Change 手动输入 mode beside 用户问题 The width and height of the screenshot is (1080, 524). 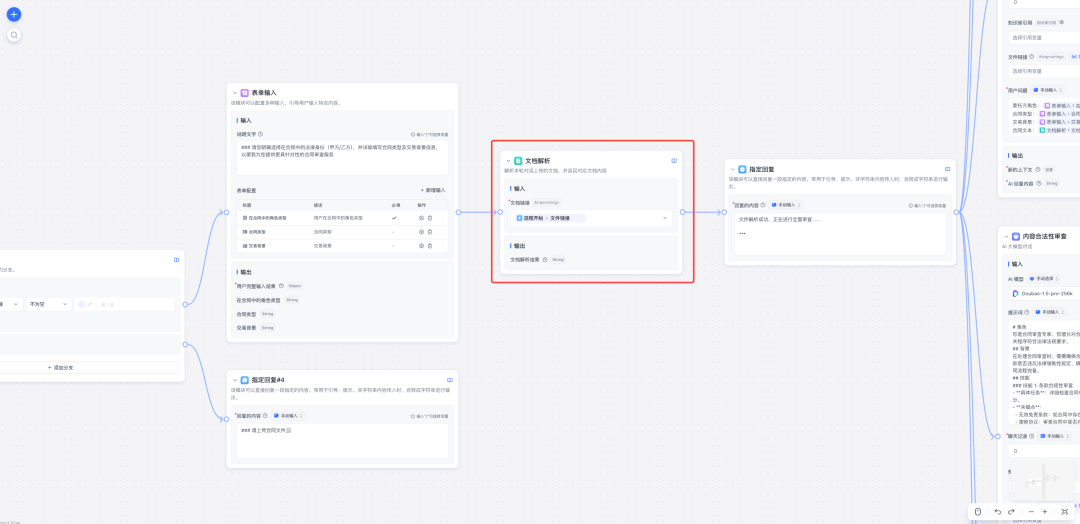[1047, 90]
